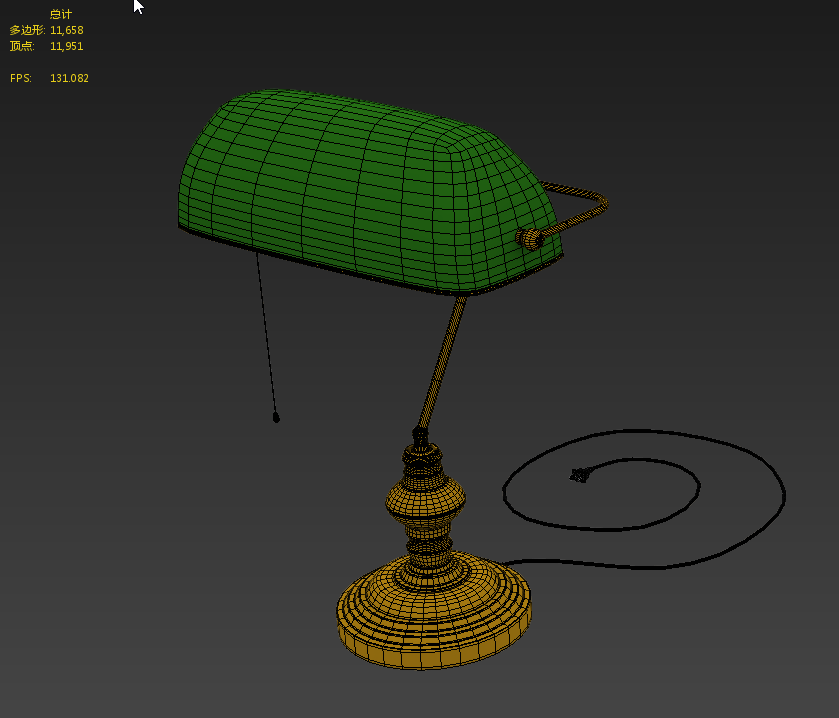Click the pull chain bead end
Screen dimensions: 839x718
tap(276, 417)
